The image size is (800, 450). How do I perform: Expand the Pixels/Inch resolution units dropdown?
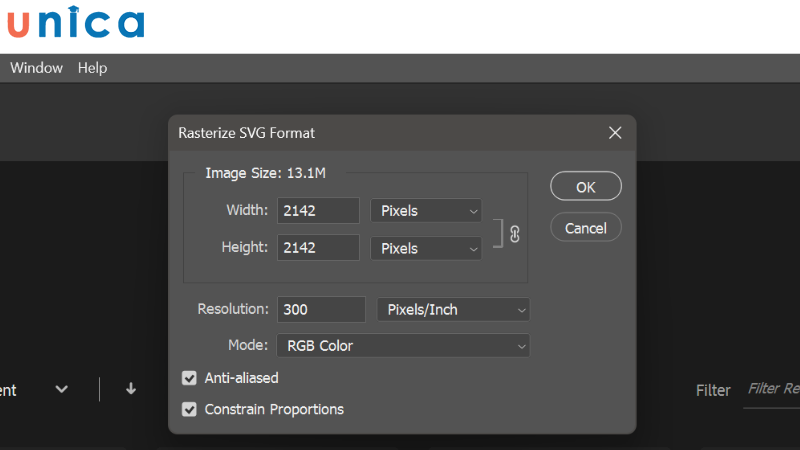coord(453,310)
